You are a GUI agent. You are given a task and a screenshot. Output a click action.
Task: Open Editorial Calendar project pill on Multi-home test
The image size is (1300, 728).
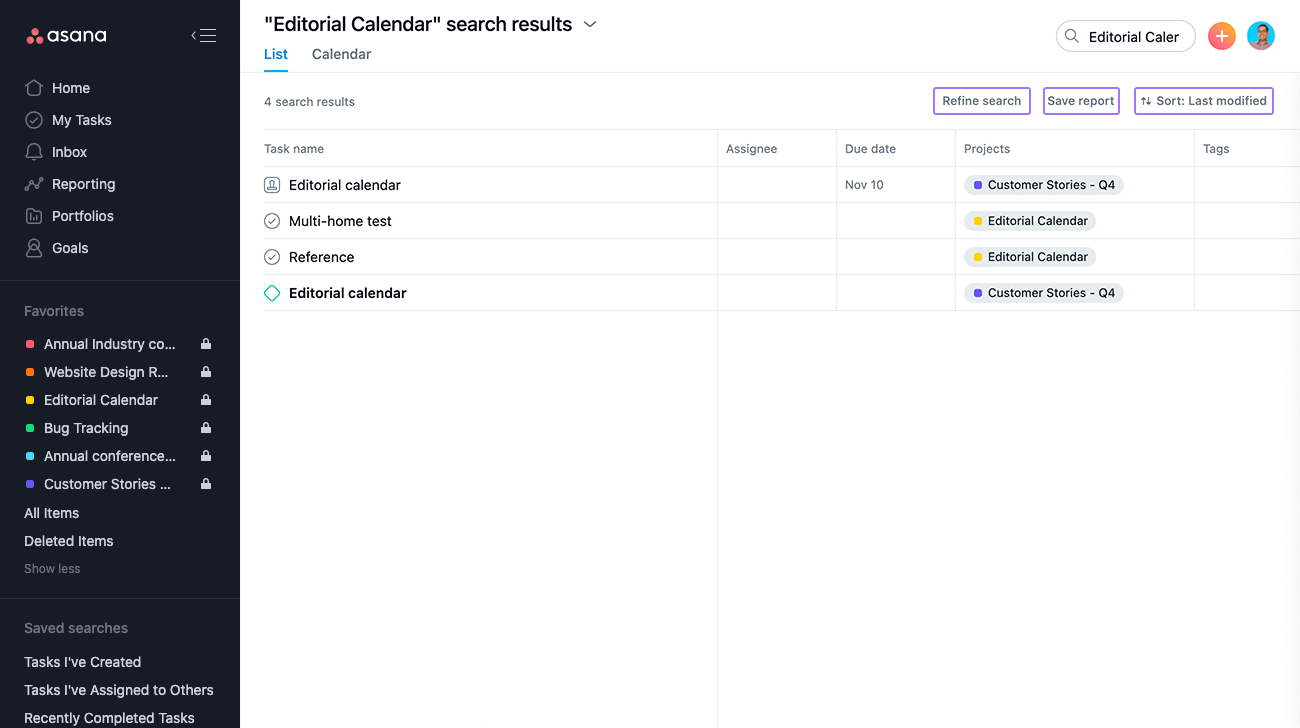tap(1030, 221)
